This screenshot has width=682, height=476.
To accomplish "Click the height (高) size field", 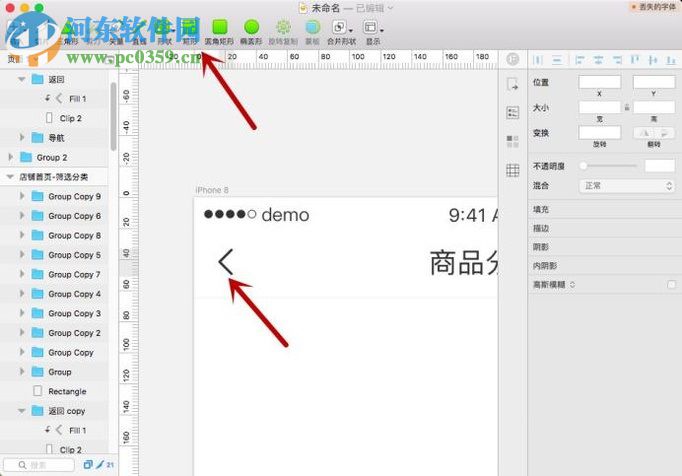I will coord(654,107).
